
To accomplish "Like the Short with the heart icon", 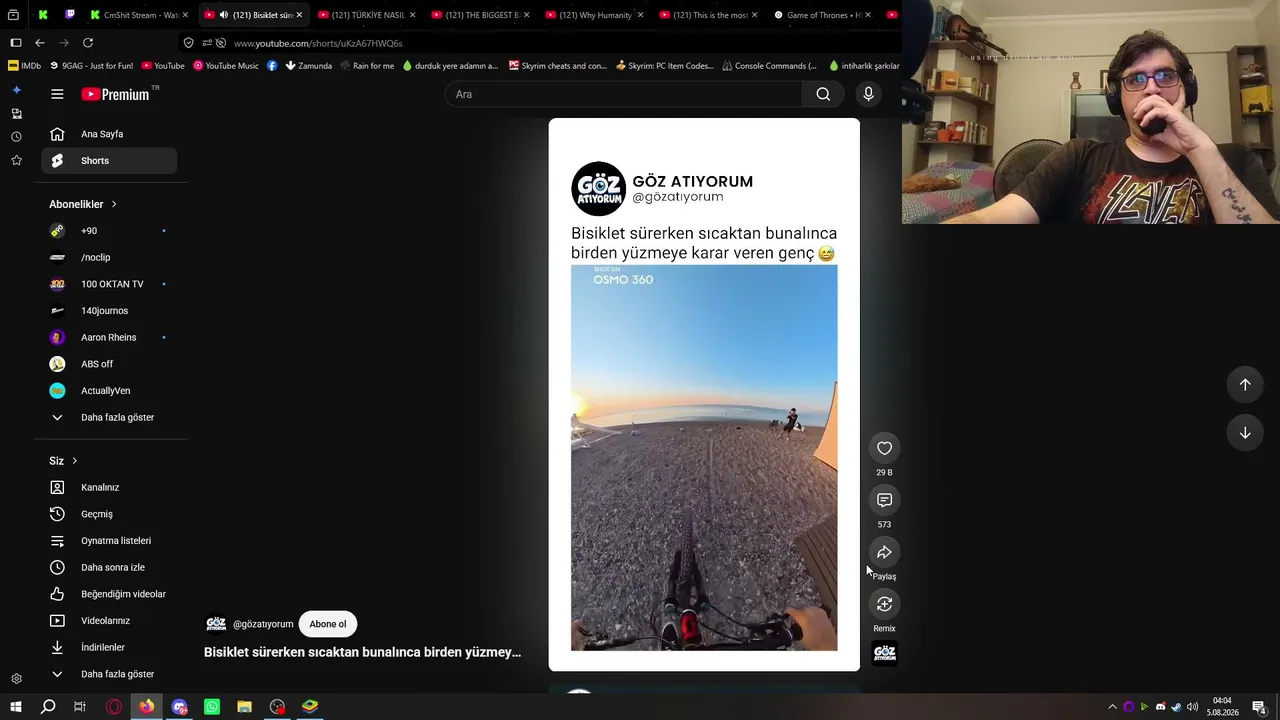I will point(884,448).
